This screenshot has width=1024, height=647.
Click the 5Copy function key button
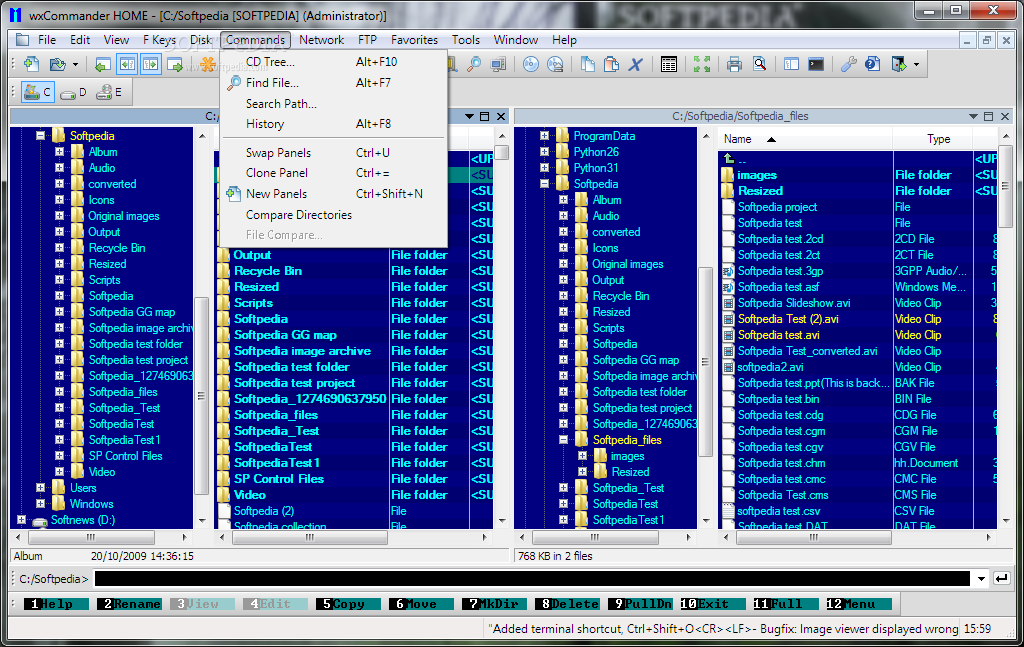348,604
